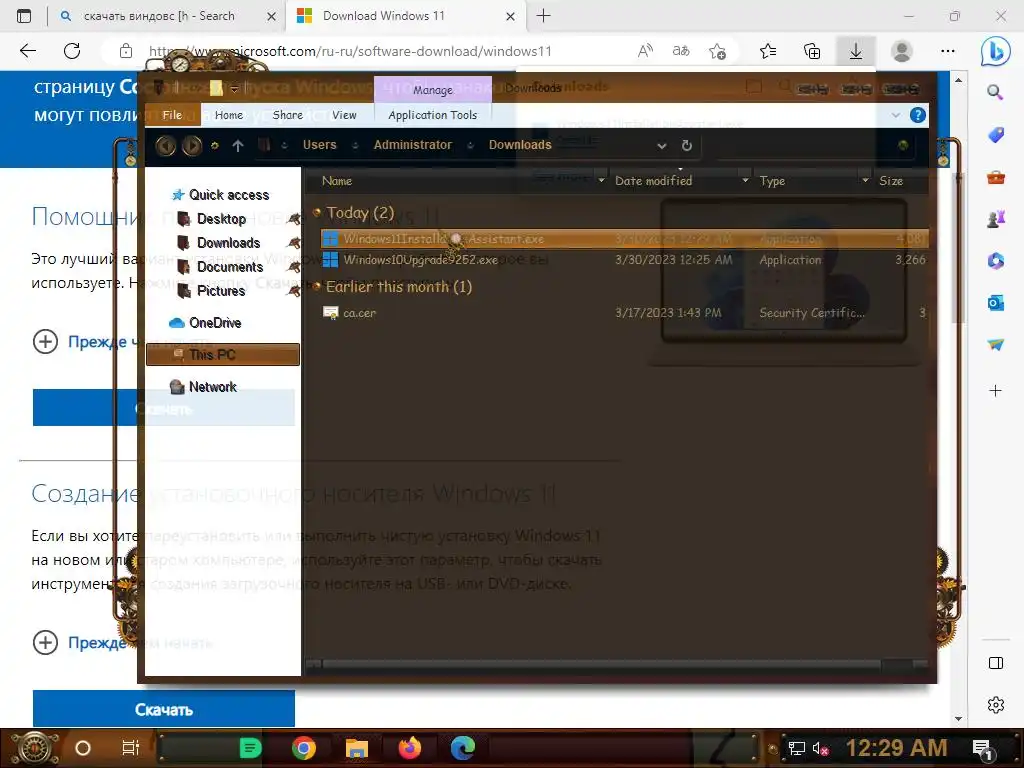
Task: Open Edge sidebar settings gear
Action: tap(995, 705)
